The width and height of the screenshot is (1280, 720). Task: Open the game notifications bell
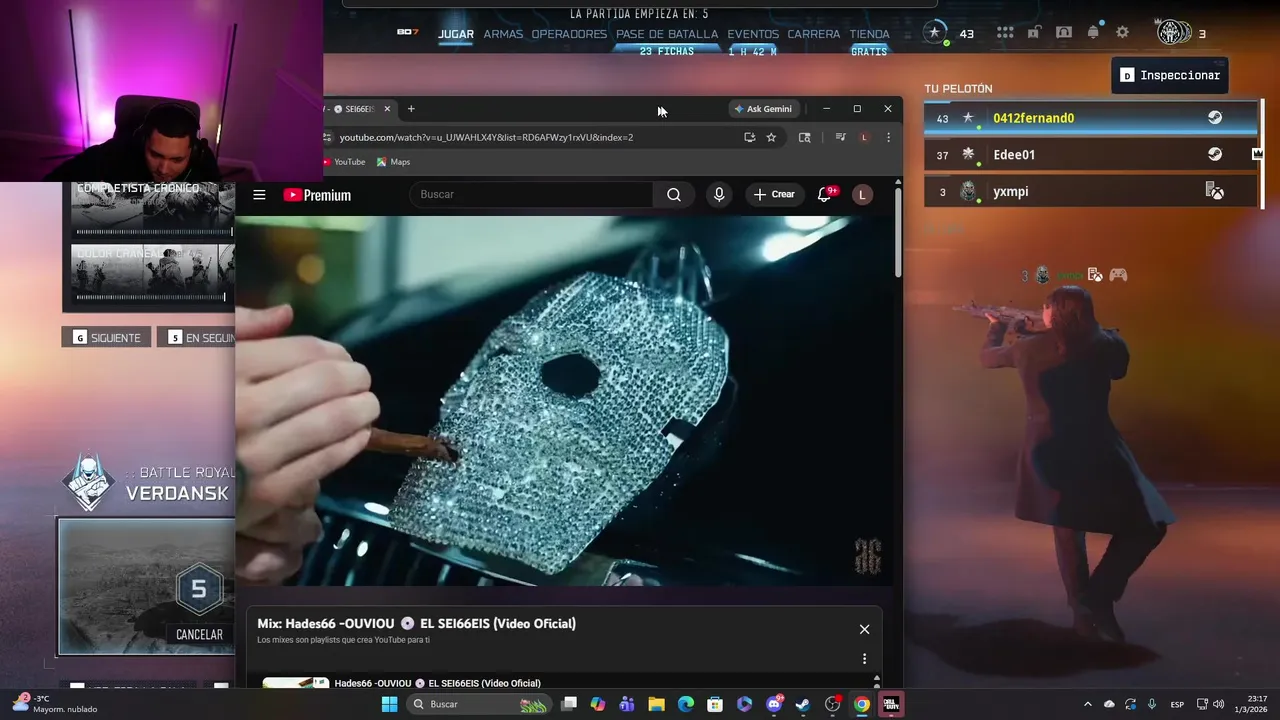coord(1093,32)
